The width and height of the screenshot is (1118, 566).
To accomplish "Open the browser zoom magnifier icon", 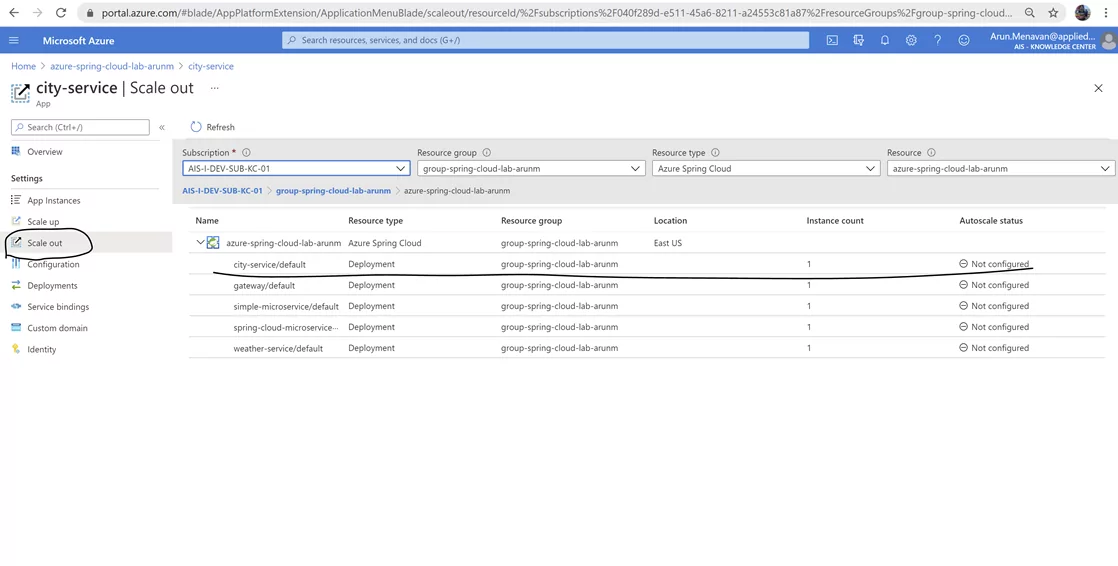I will pos(1030,13).
